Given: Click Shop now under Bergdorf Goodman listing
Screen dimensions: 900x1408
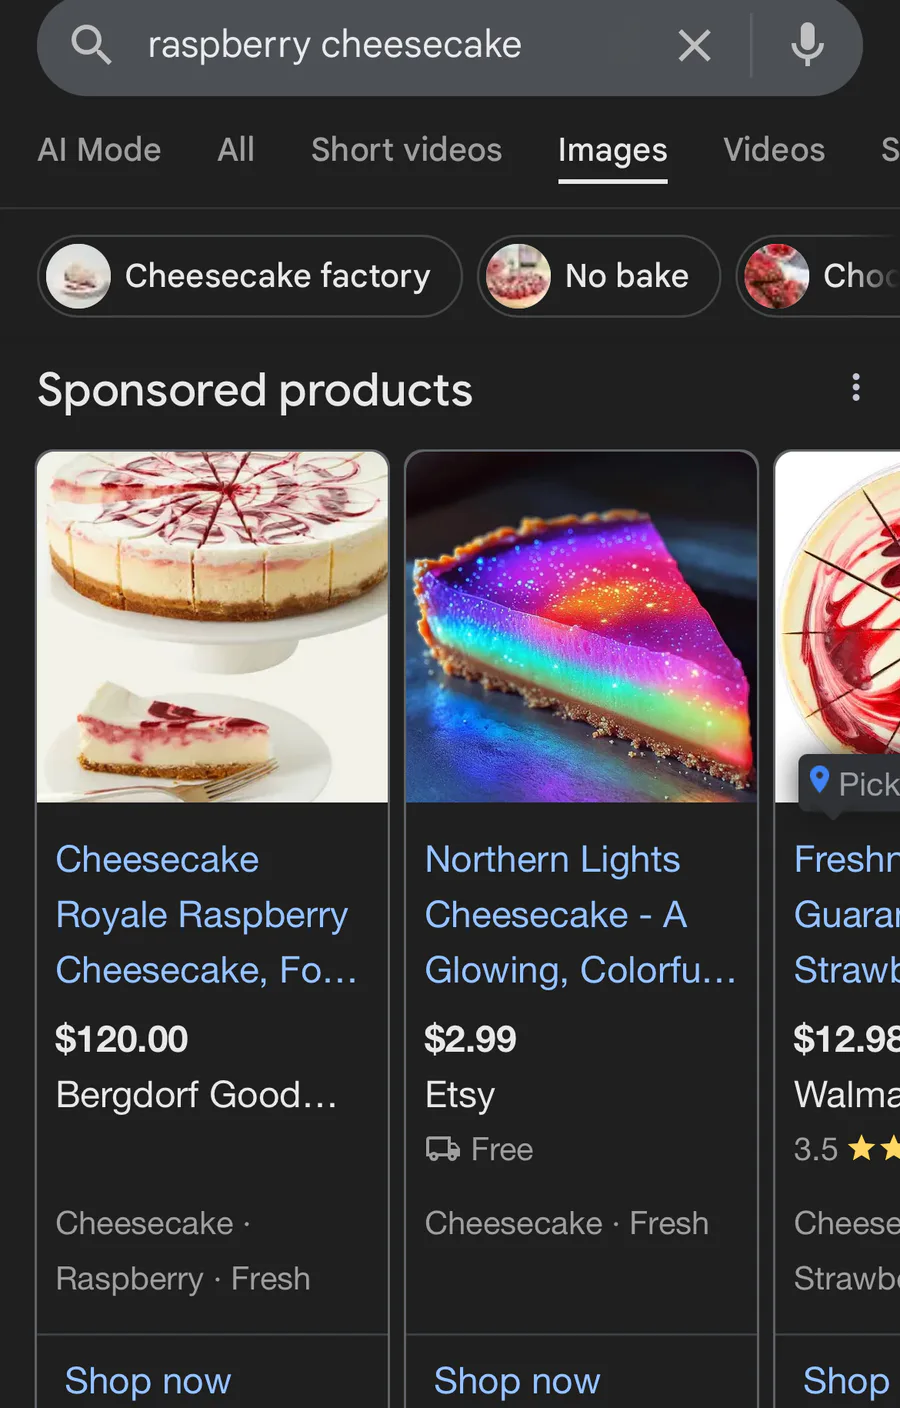Looking at the screenshot, I should click(x=148, y=1380).
